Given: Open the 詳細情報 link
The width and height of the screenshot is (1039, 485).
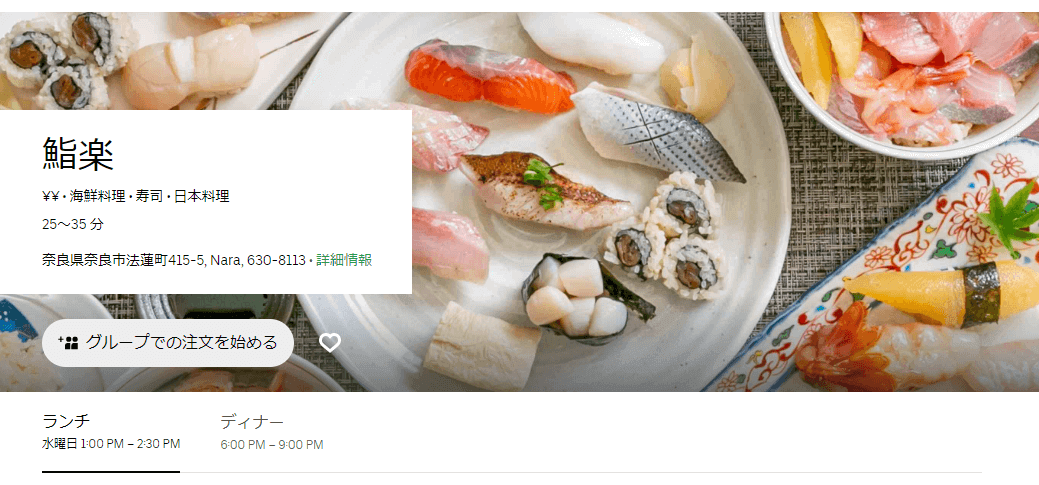Looking at the screenshot, I should click(x=344, y=260).
